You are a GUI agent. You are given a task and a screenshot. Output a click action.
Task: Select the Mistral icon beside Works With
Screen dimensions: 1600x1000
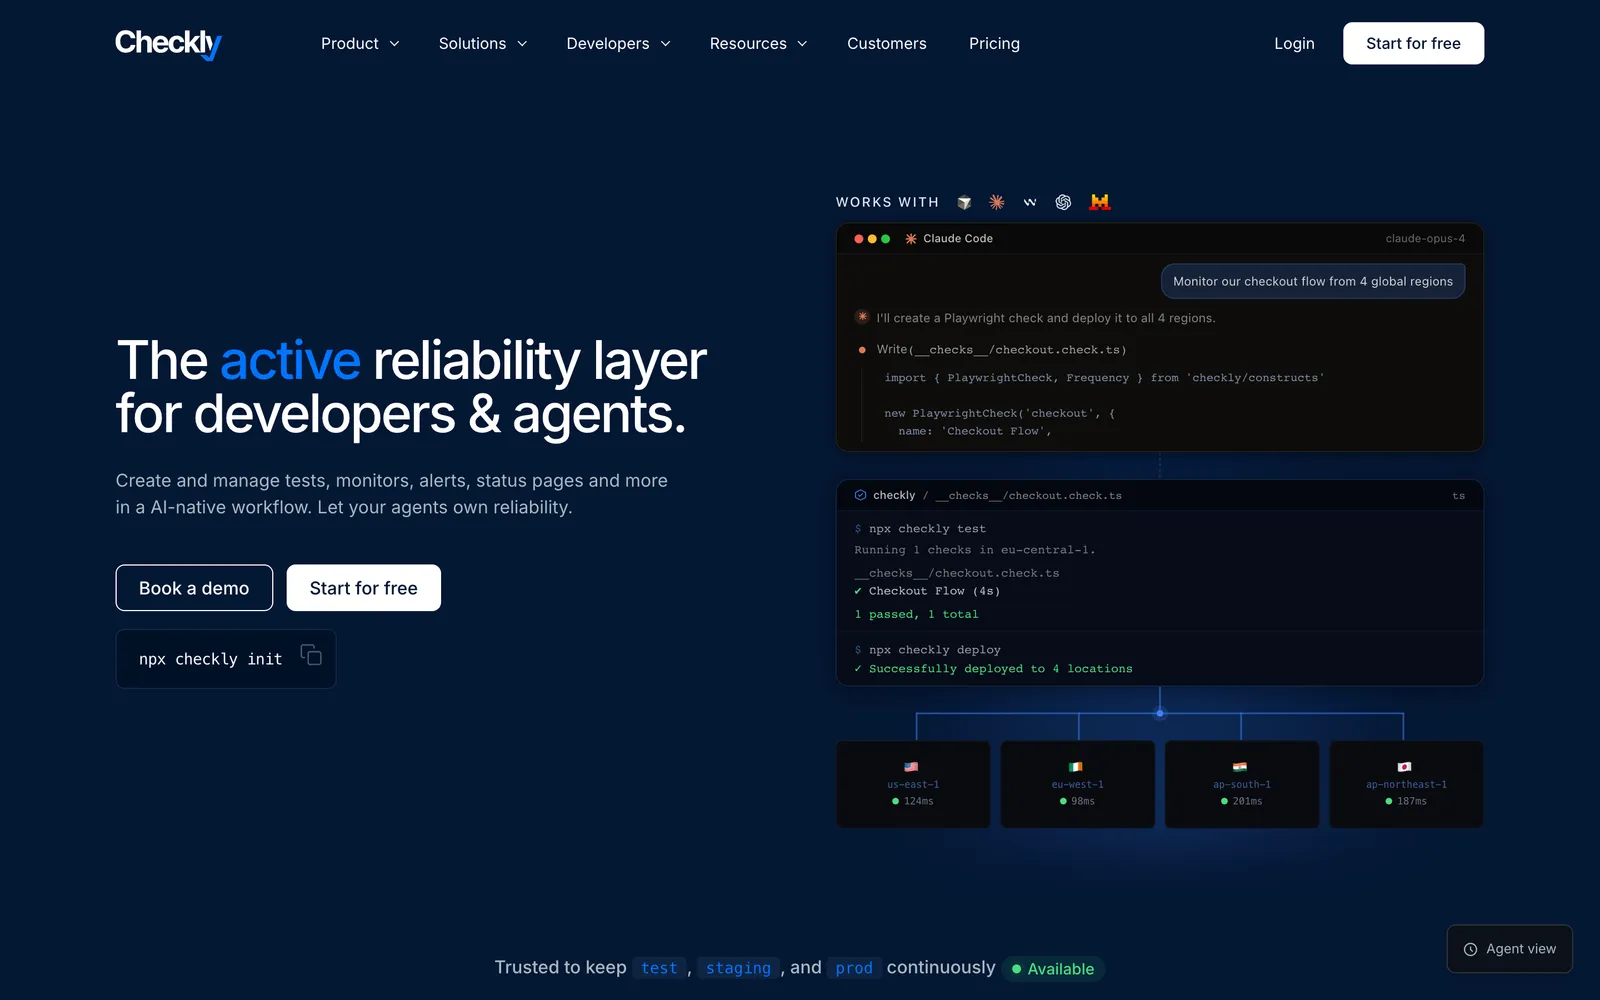(1100, 202)
